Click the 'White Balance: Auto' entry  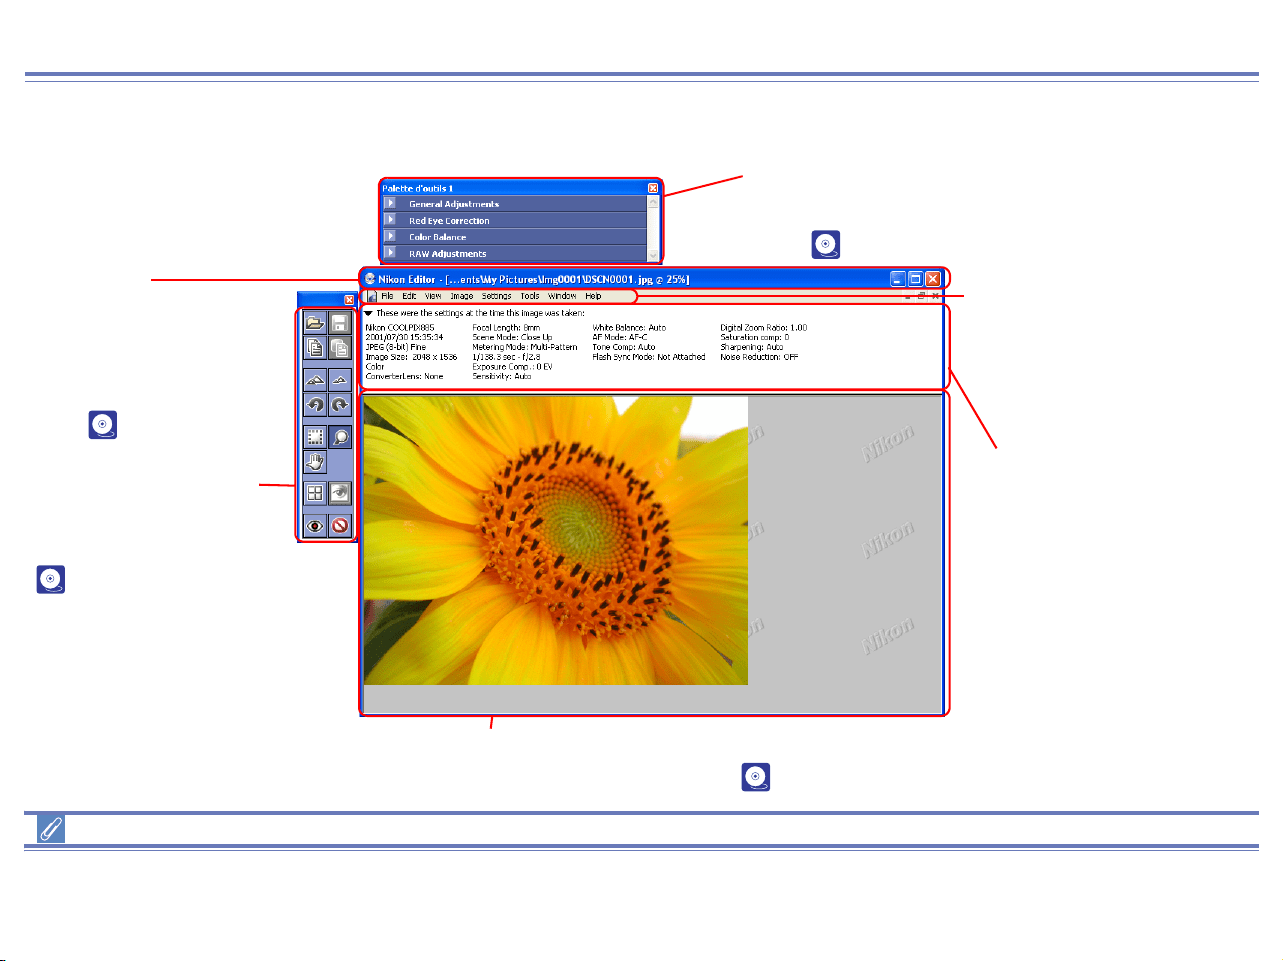pos(629,328)
